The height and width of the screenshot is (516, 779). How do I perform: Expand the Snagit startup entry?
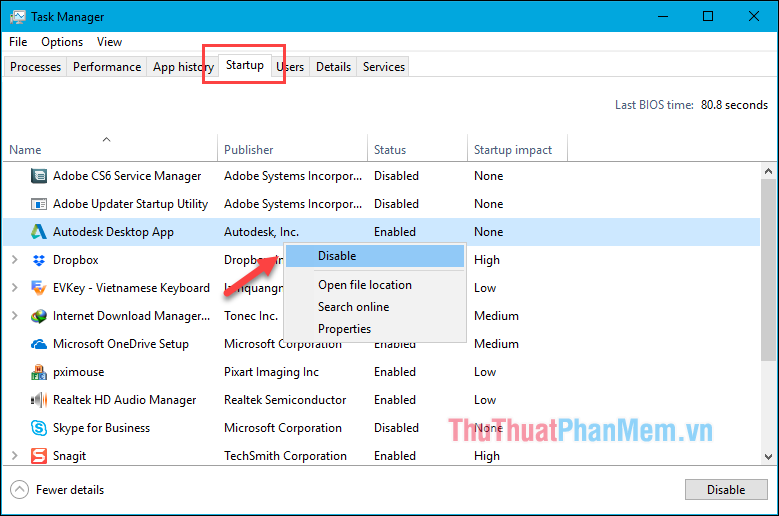tap(14, 455)
